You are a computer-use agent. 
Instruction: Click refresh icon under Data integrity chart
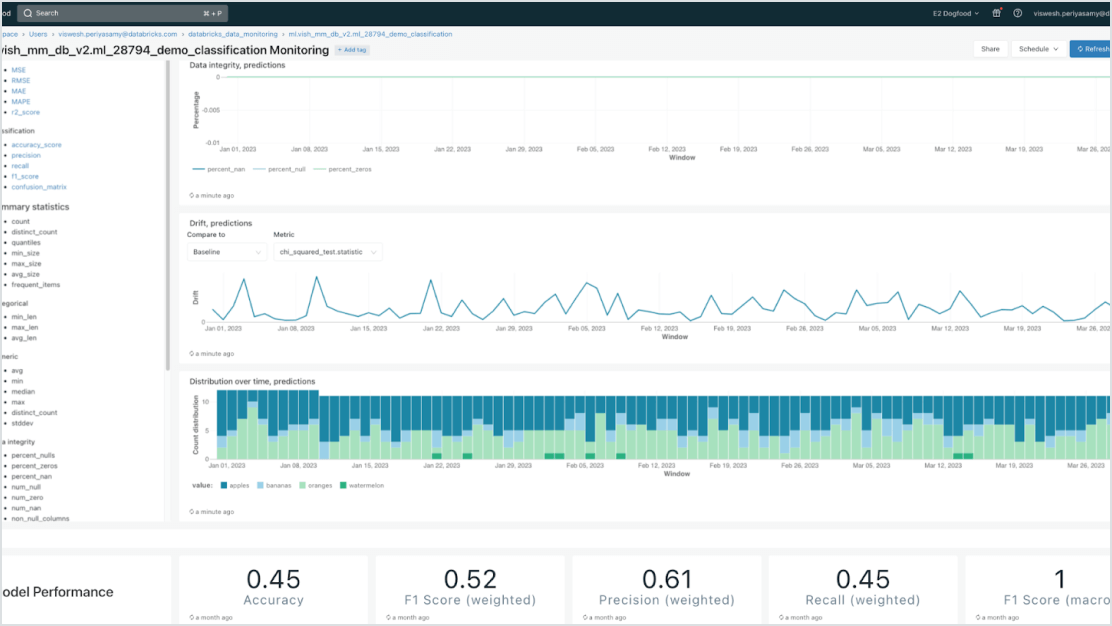[192, 195]
